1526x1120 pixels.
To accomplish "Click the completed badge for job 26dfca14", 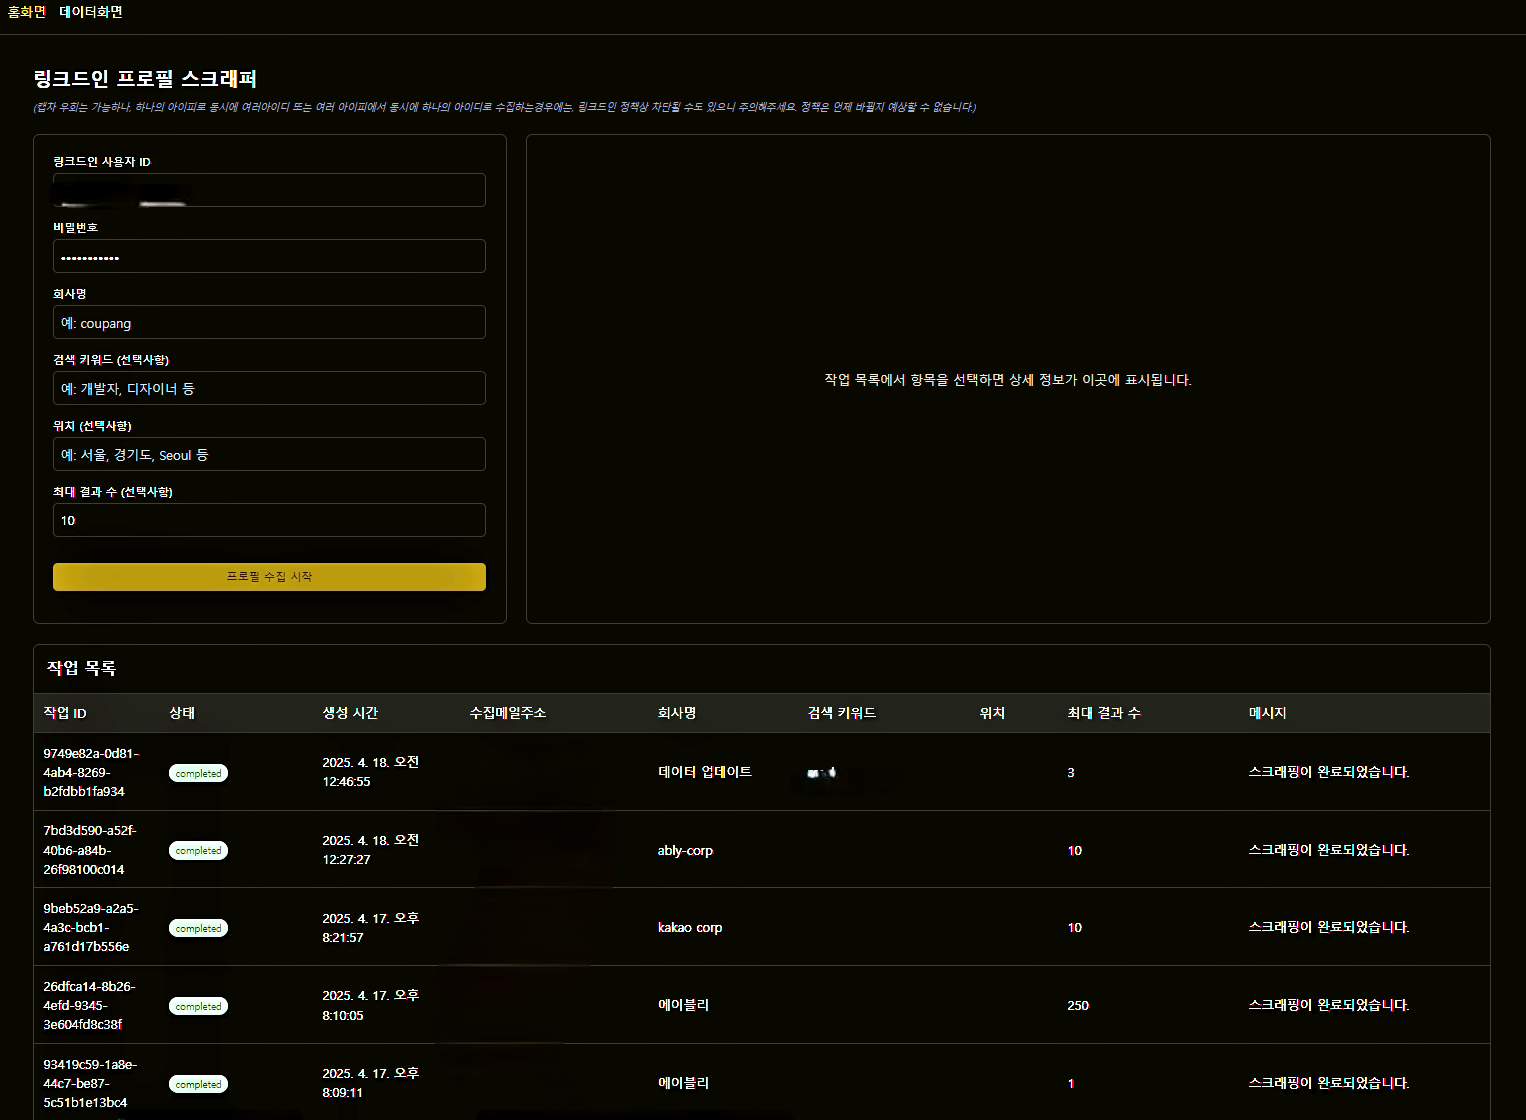I will pyautogui.click(x=198, y=1006).
